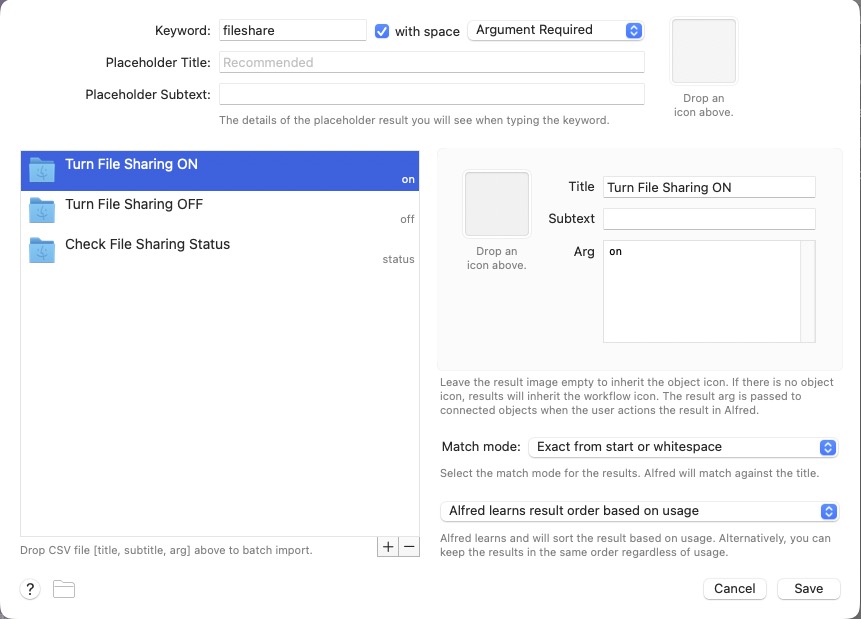Open the Alfred learns result order dropdown
Viewport: 861px width, 619px height.
point(638,511)
